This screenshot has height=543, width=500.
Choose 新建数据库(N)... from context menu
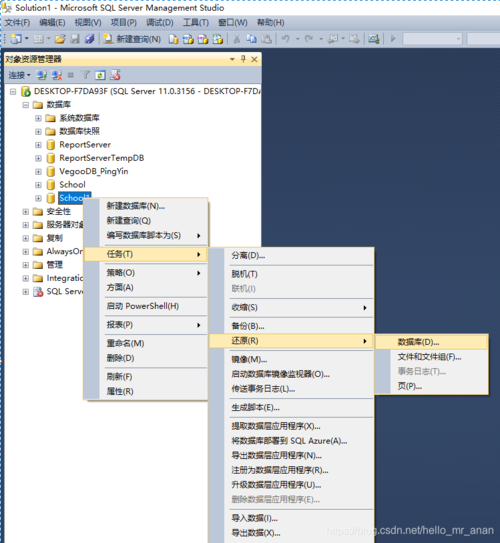pyautogui.click(x=146, y=206)
